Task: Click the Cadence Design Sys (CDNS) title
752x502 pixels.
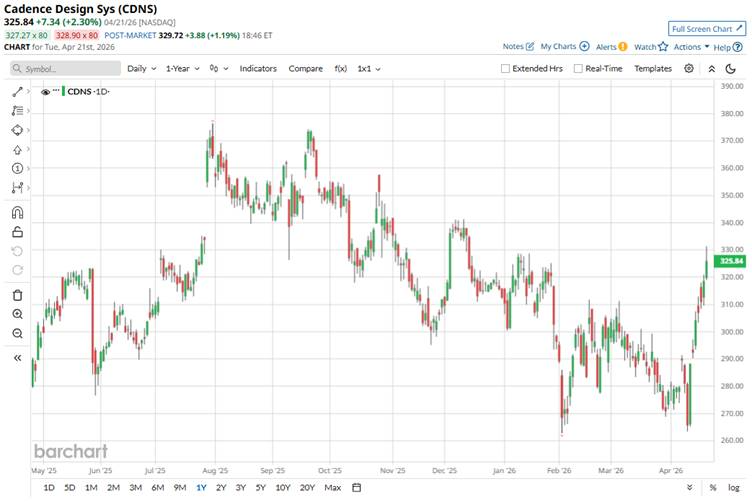Action: tap(80, 9)
